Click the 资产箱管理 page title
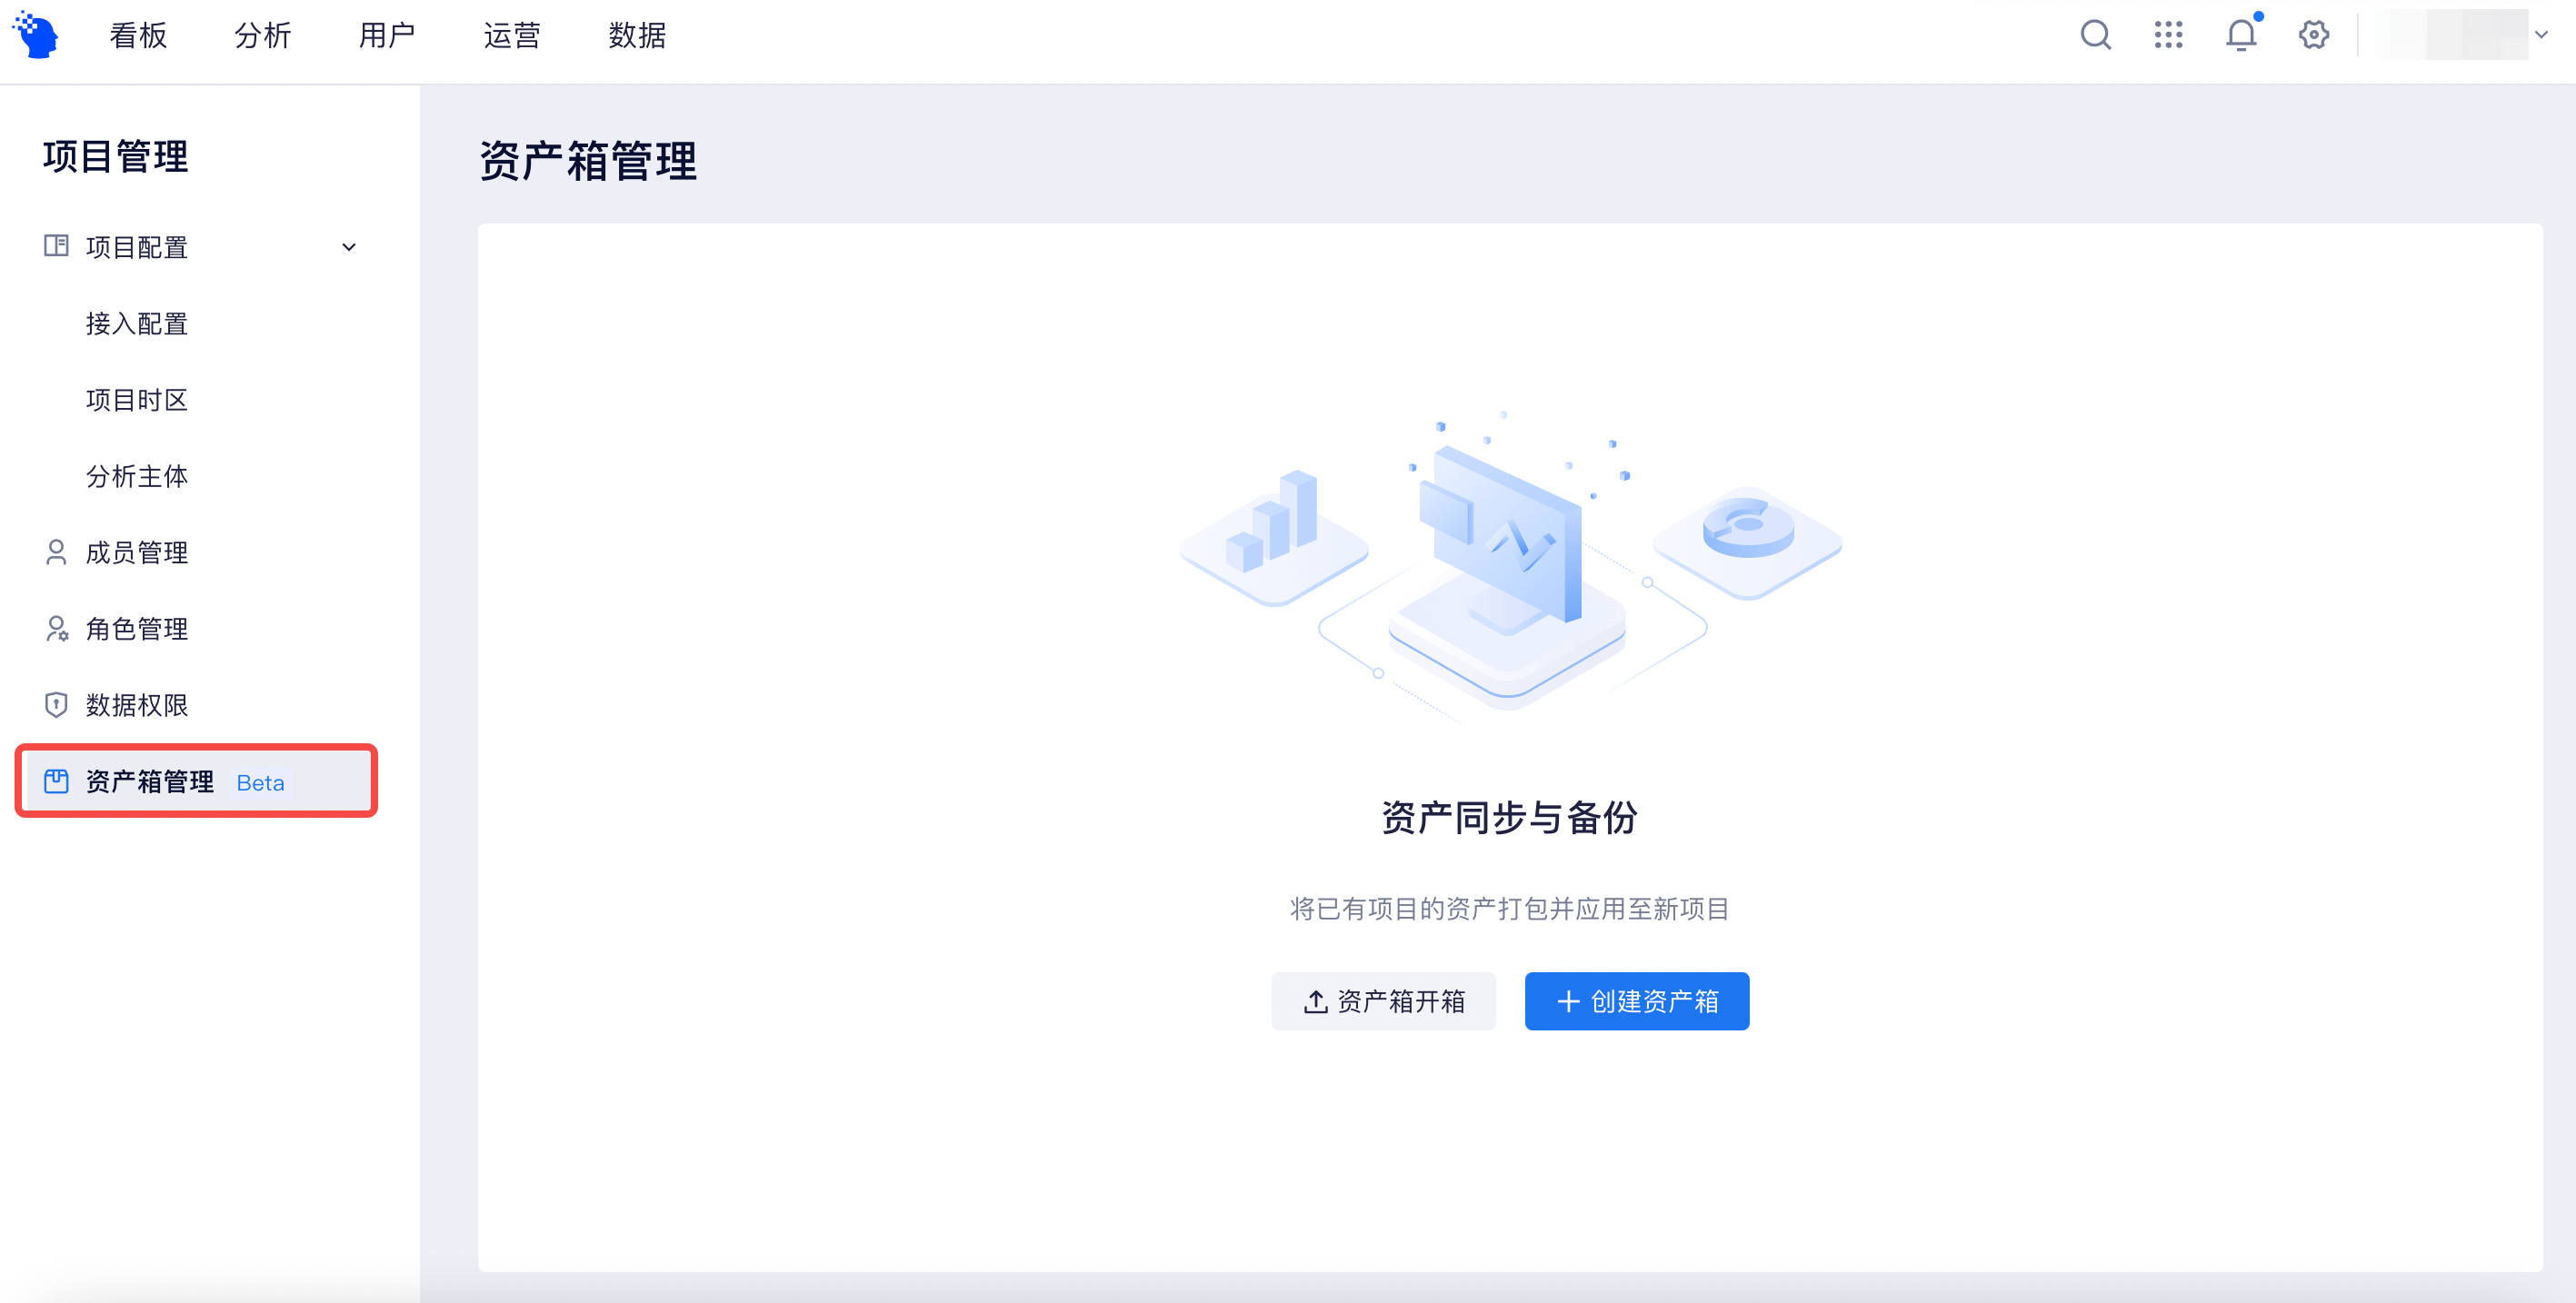Screen dimensions: 2576x1303 click(588, 161)
